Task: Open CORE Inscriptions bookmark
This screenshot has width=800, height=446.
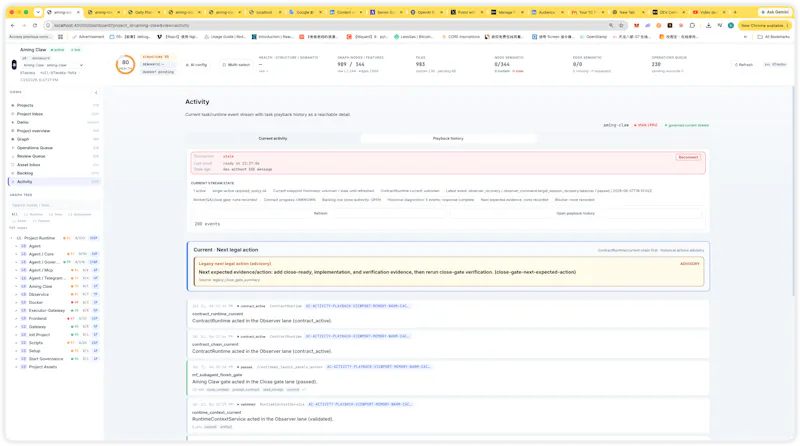Action: [x=461, y=37]
